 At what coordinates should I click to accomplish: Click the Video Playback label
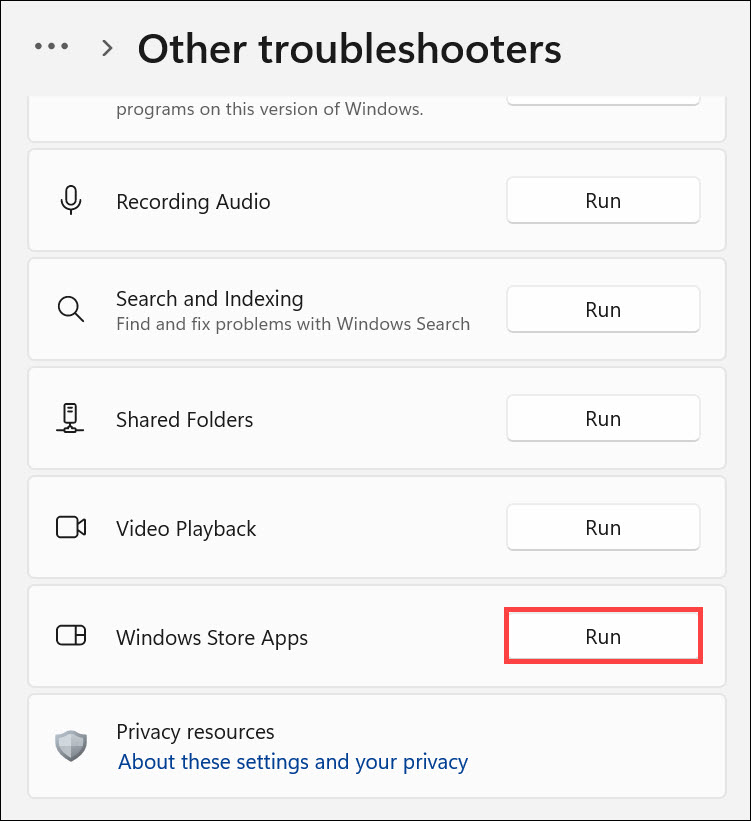click(x=186, y=529)
